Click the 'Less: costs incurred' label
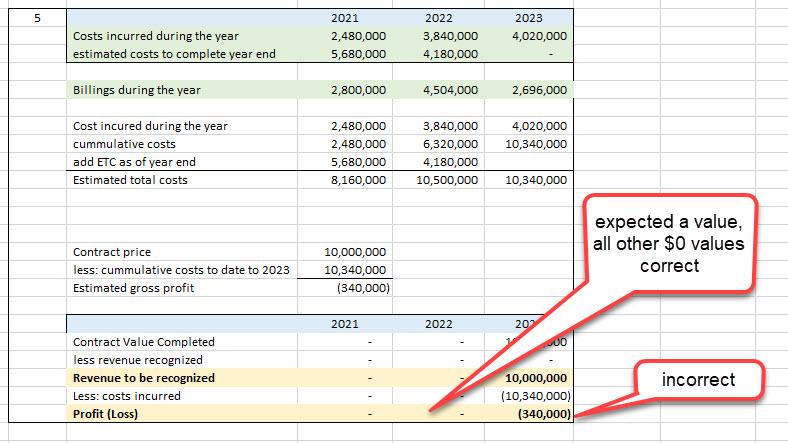Screen dimensions: 788x443 [x=127, y=396]
